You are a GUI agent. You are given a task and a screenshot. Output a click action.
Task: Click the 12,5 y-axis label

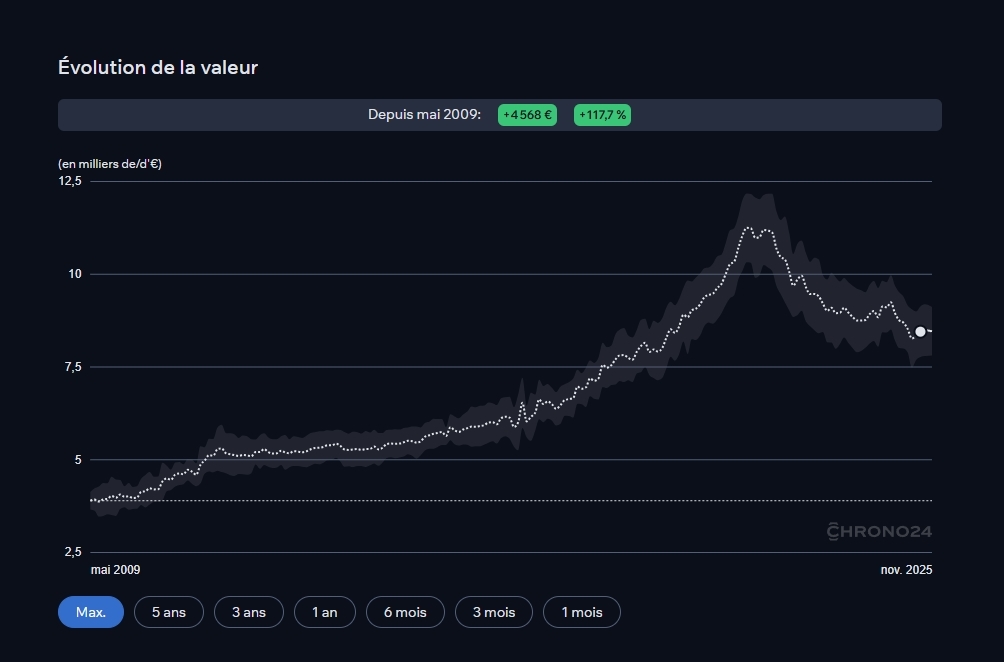pos(71,181)
